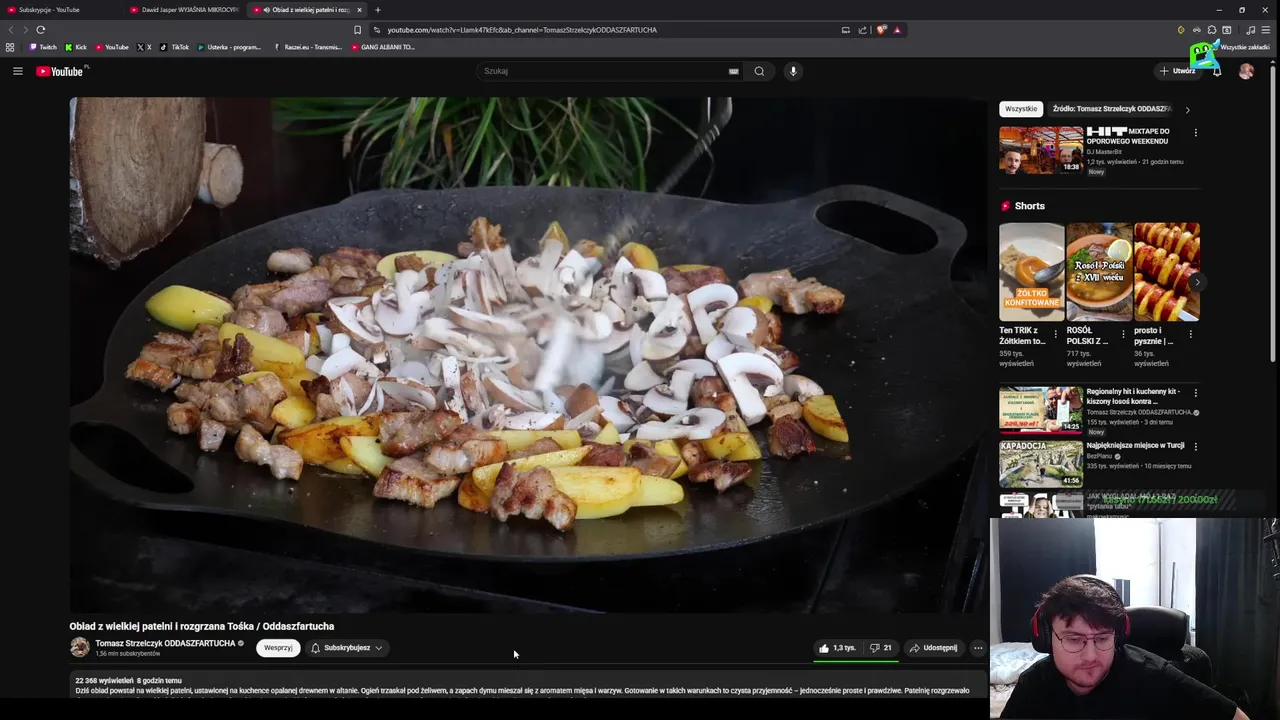1280x720 pixels.
Task: Open YouTube notifications bell
Action: click(x=1217, y=71)
